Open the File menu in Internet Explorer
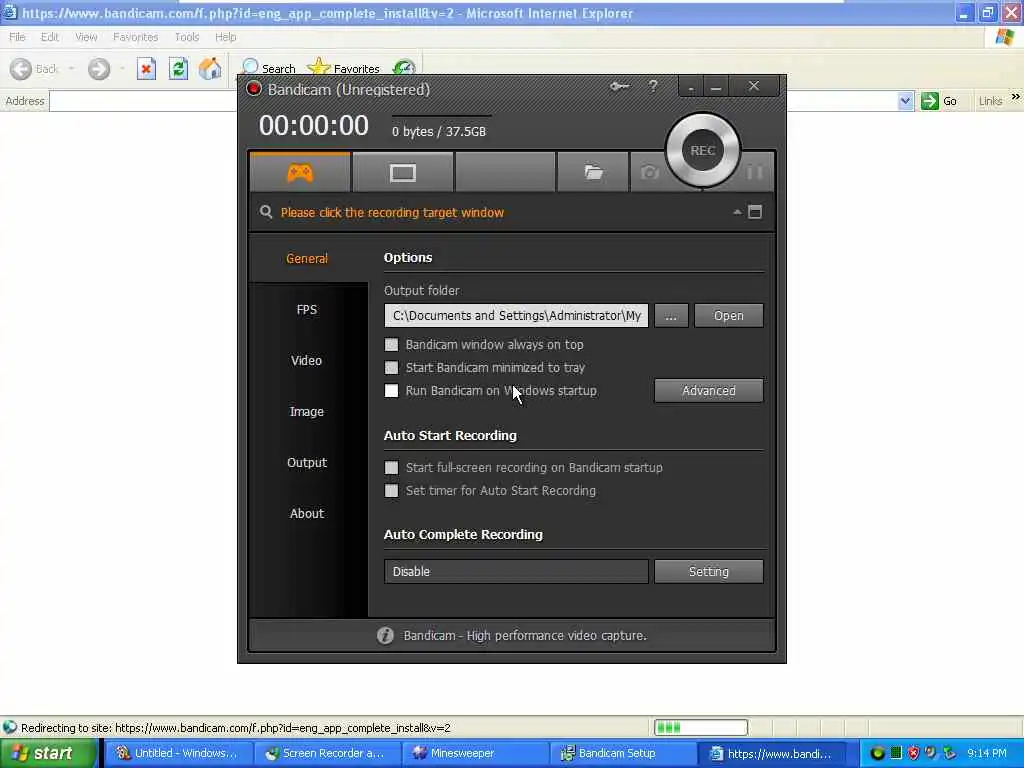 (17, 37)
